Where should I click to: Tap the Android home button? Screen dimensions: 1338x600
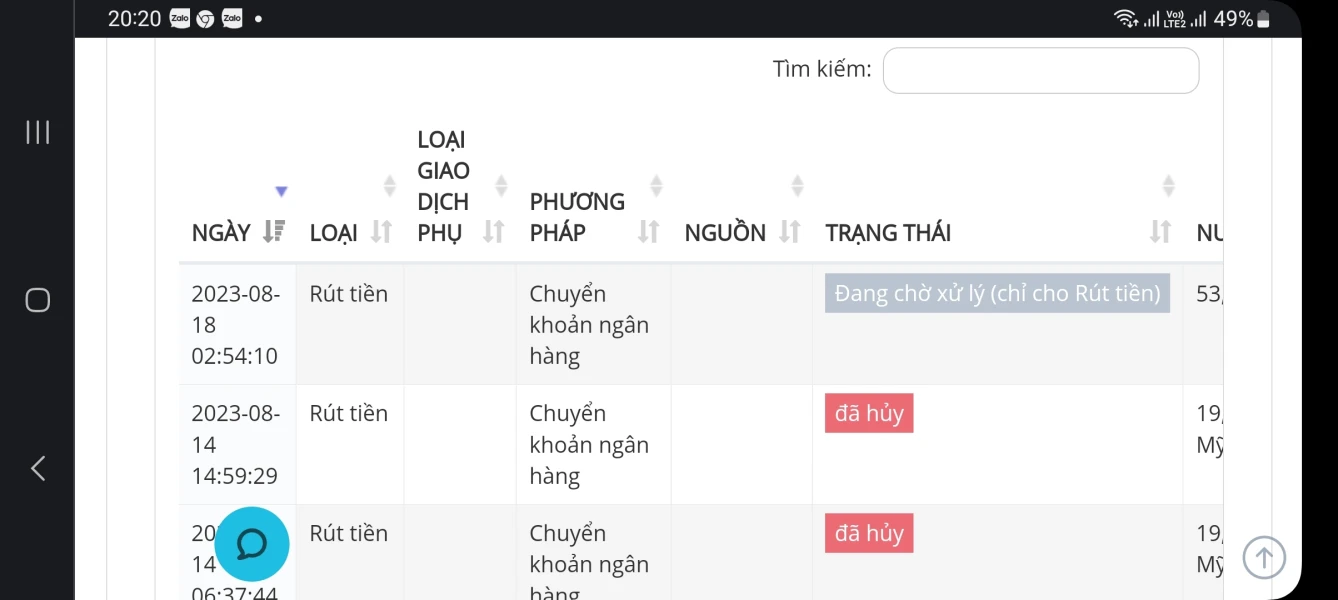[38, 300]
